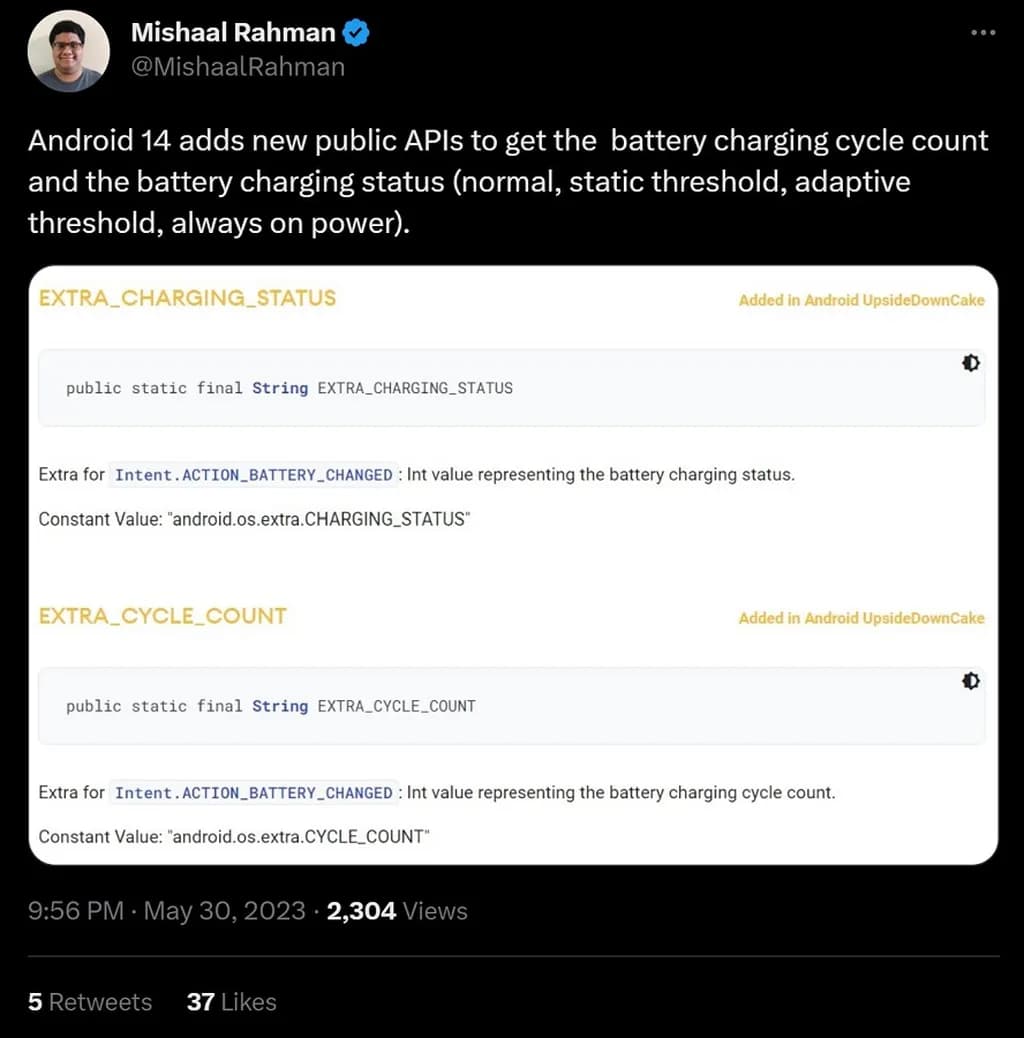This screenshot has width=1024, height=1038.
Task: Click Mishaal Rahman's profile picture
Action: click(x=68, y=52)
